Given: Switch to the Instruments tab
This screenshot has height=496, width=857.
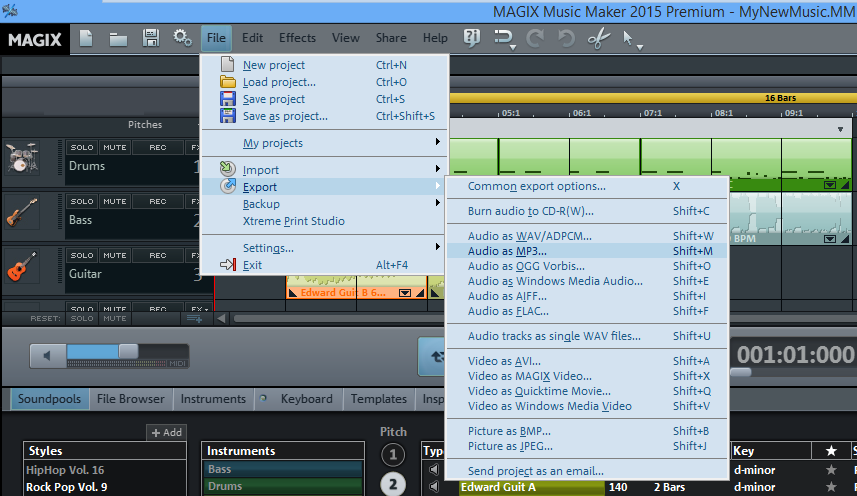Looking at the screenshot, I should point(213,399).
